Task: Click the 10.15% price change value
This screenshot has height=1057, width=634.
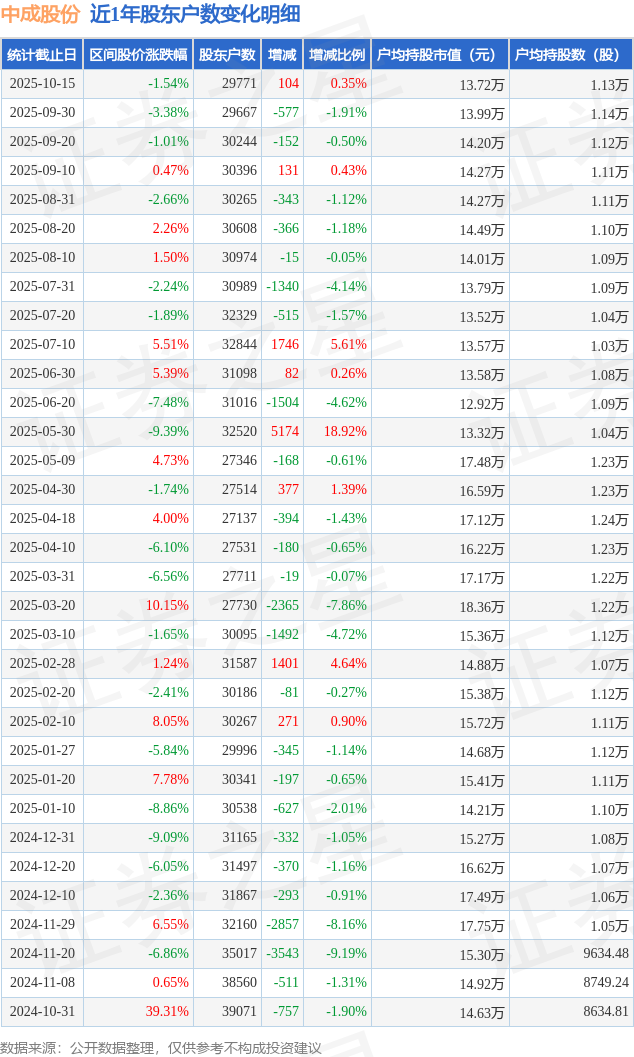Action: click(x=167, y=606)
